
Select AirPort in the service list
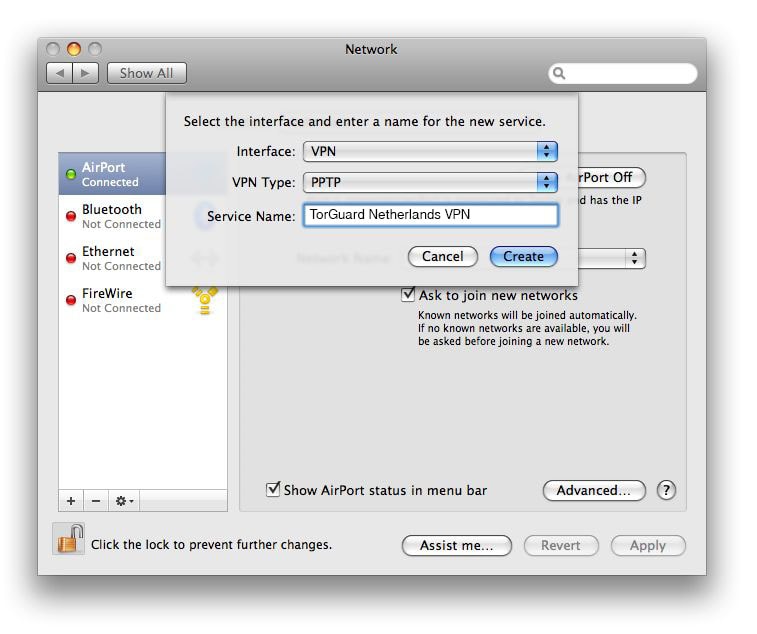[112, 174]
